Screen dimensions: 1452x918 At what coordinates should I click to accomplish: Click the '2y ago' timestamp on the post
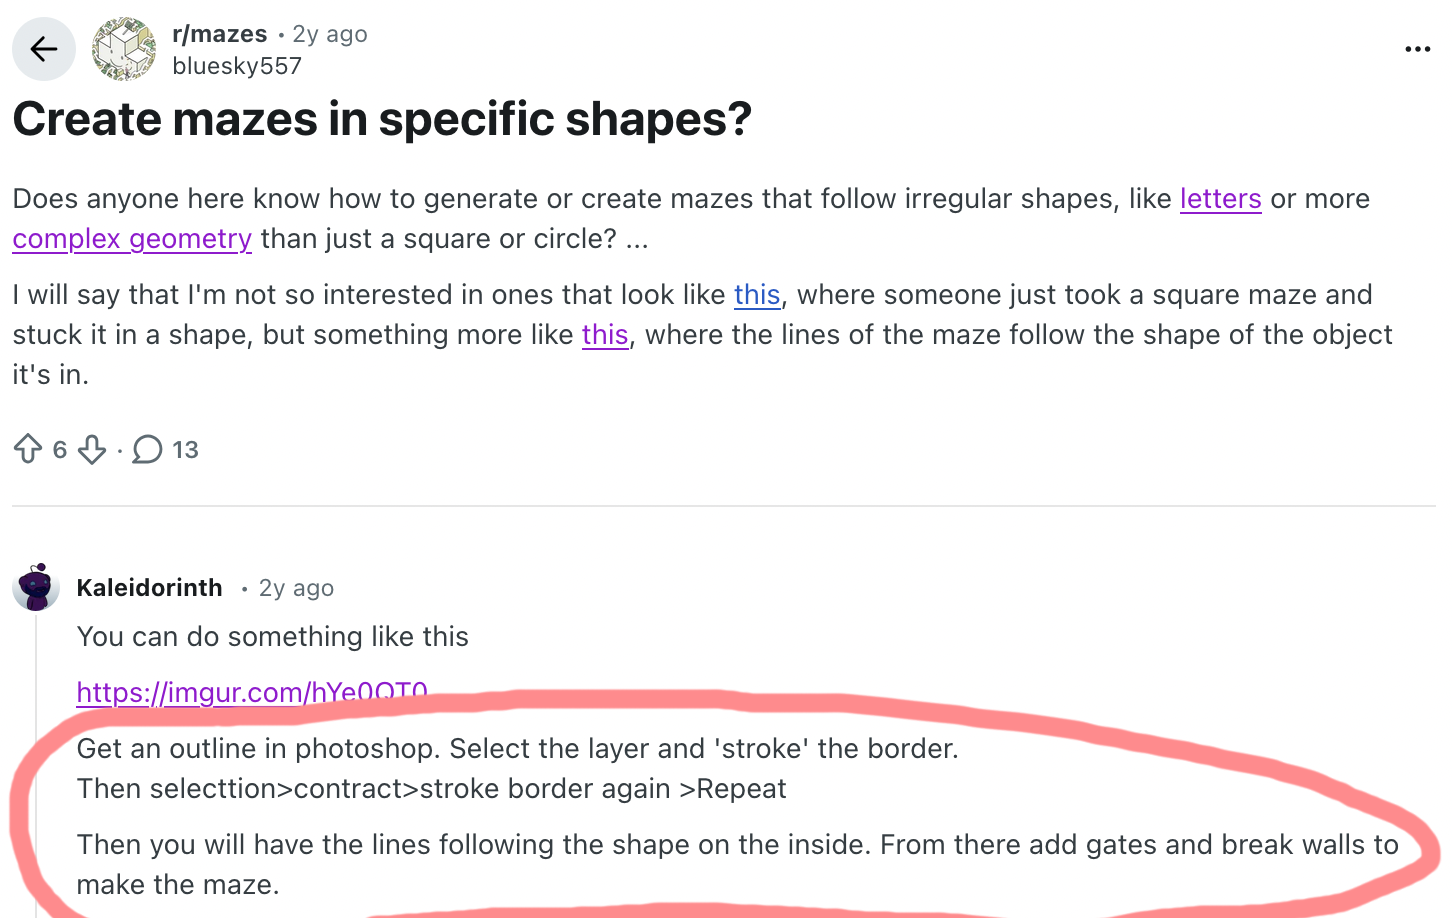330,33
